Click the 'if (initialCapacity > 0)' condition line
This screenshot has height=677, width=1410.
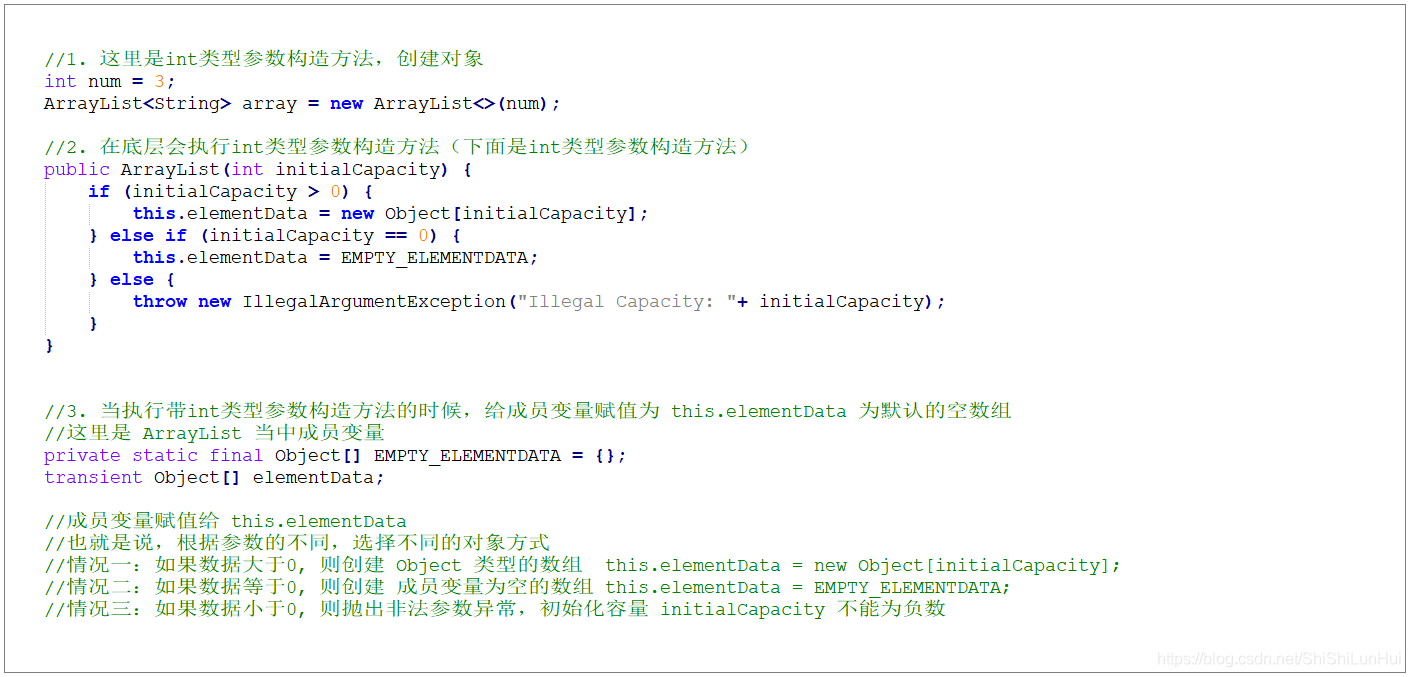point(229,191)
